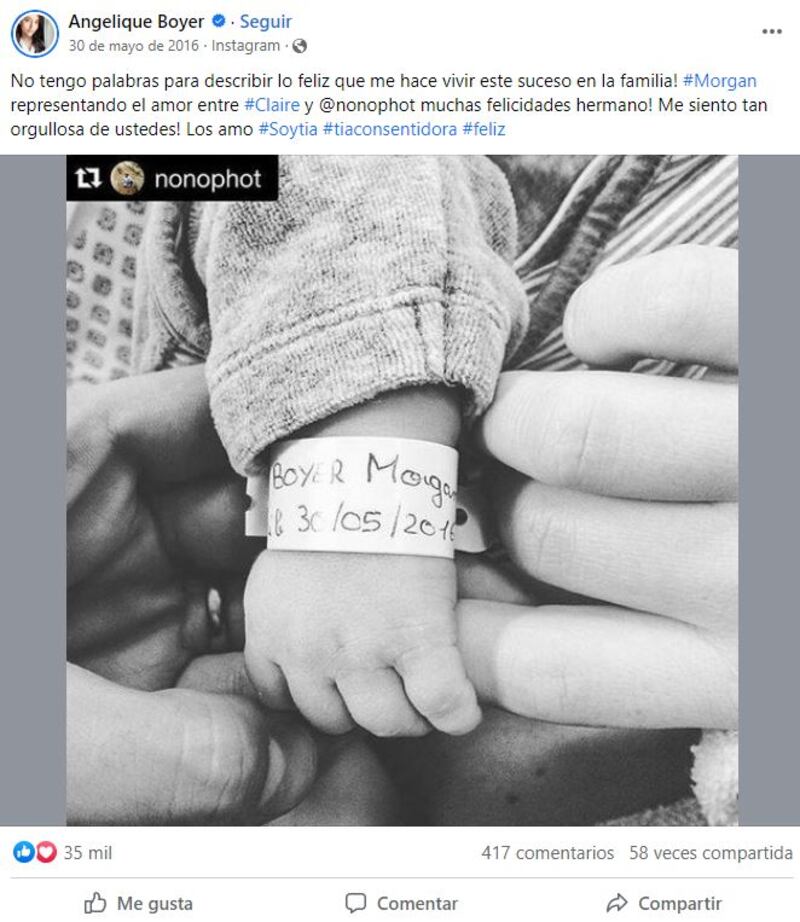Click the public globe privacy icon
Viewport: 800px width, 922px height.
click(300, 46)
